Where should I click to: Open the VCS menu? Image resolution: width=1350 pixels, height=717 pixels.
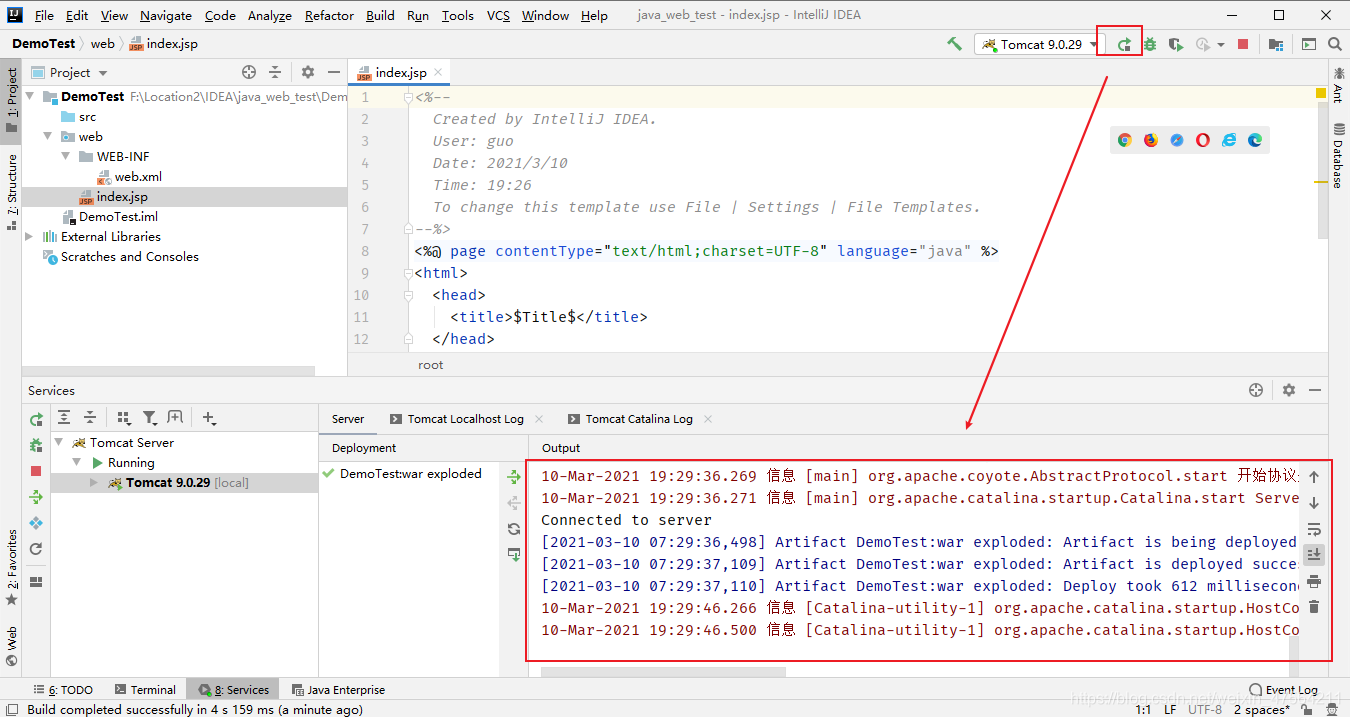(x=498, y=15)
